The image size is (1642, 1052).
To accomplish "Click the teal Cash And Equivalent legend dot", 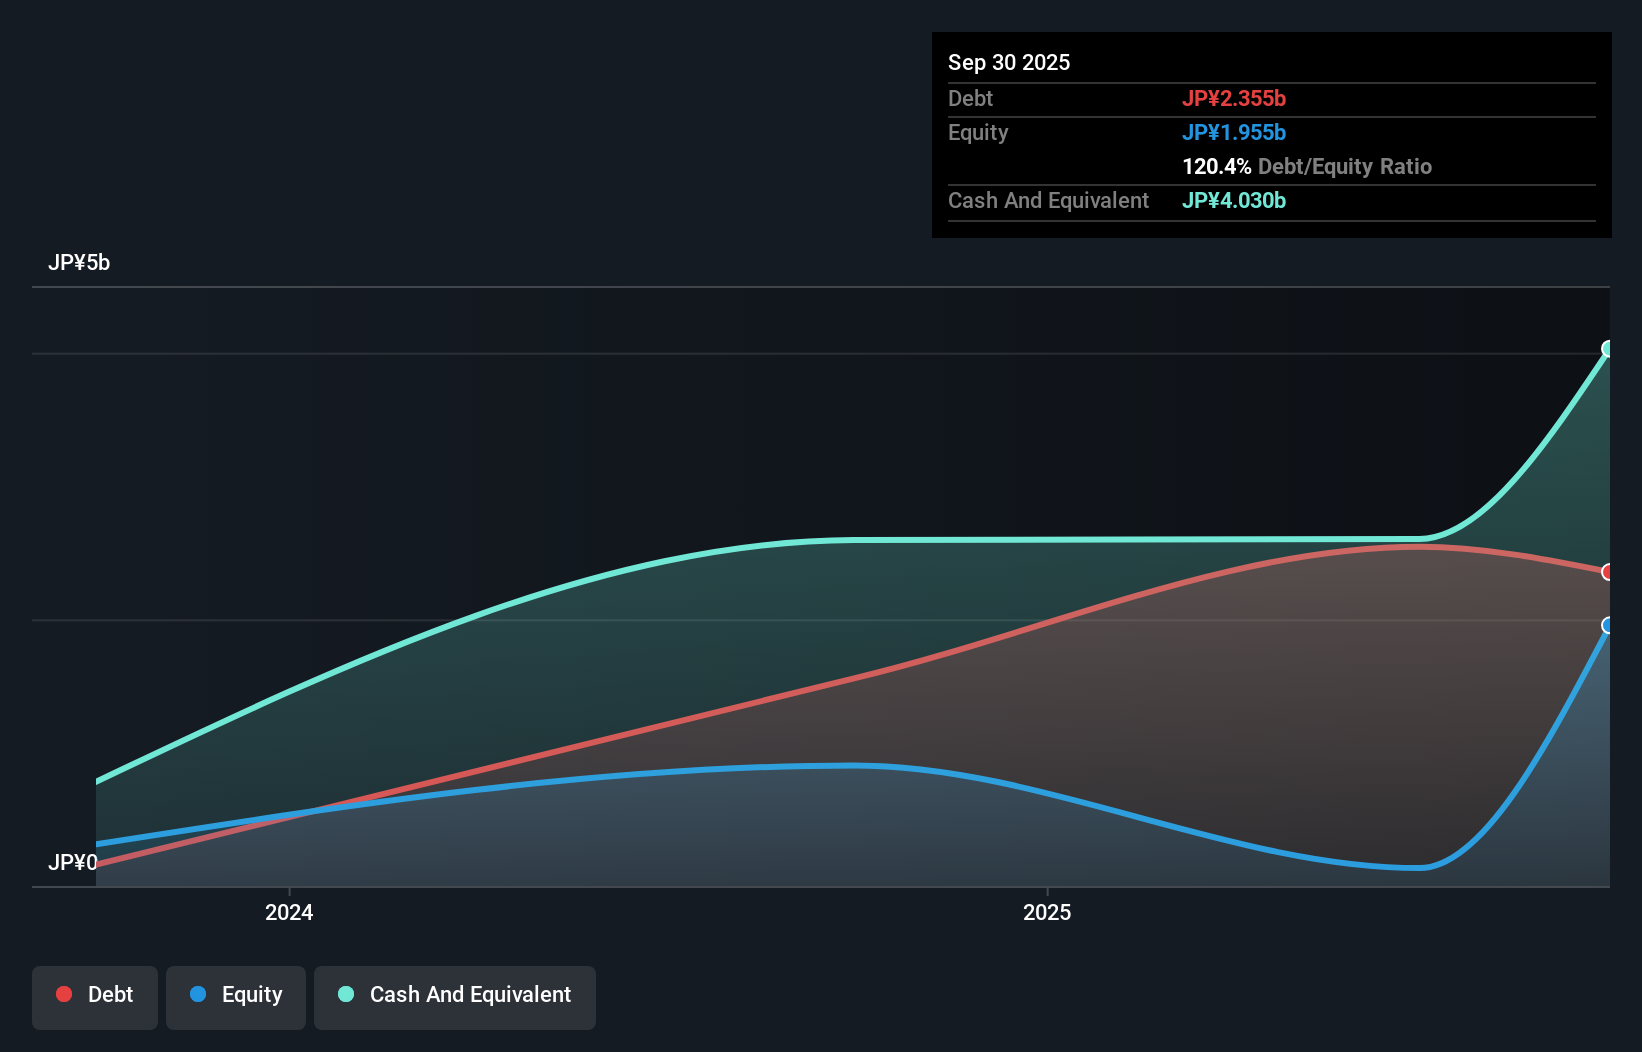I will tap(345, 994).
